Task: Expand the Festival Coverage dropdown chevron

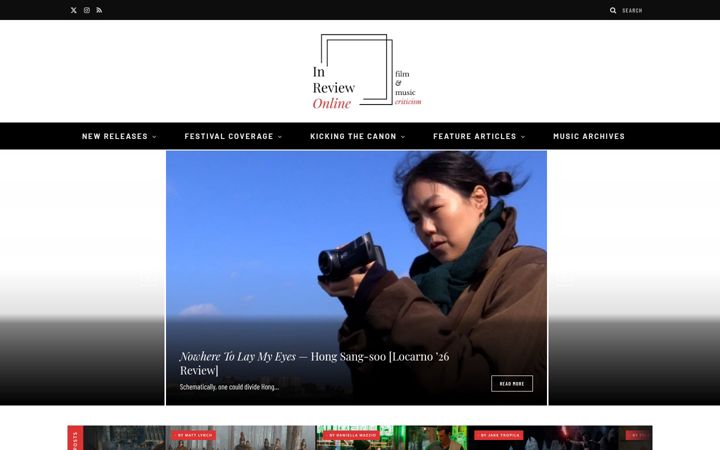Action: pos(280,137)
